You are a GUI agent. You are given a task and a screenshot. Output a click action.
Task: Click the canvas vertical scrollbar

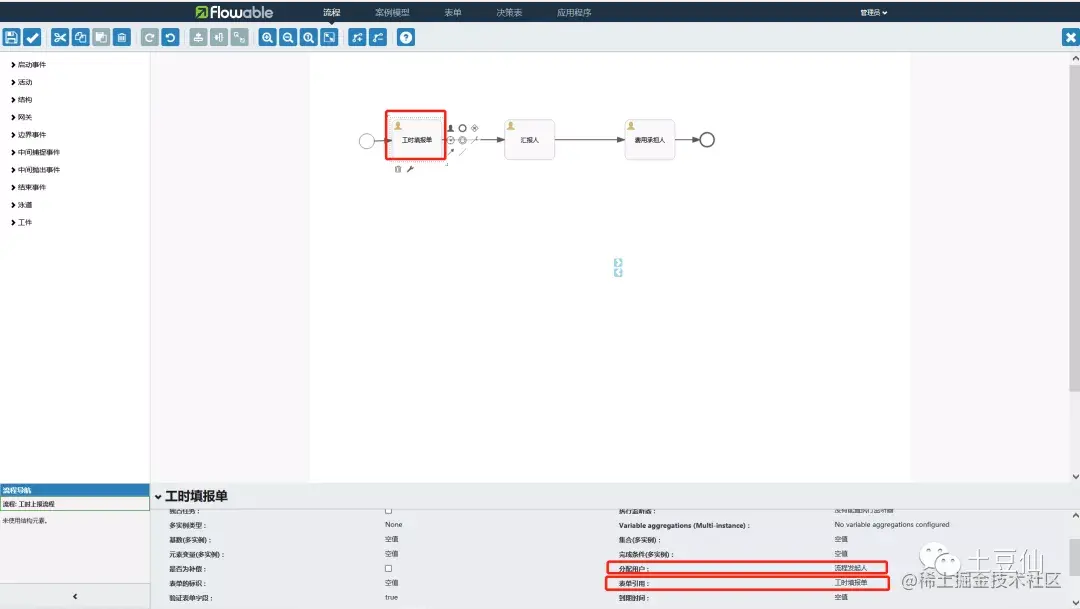[x=1074, y=227]
